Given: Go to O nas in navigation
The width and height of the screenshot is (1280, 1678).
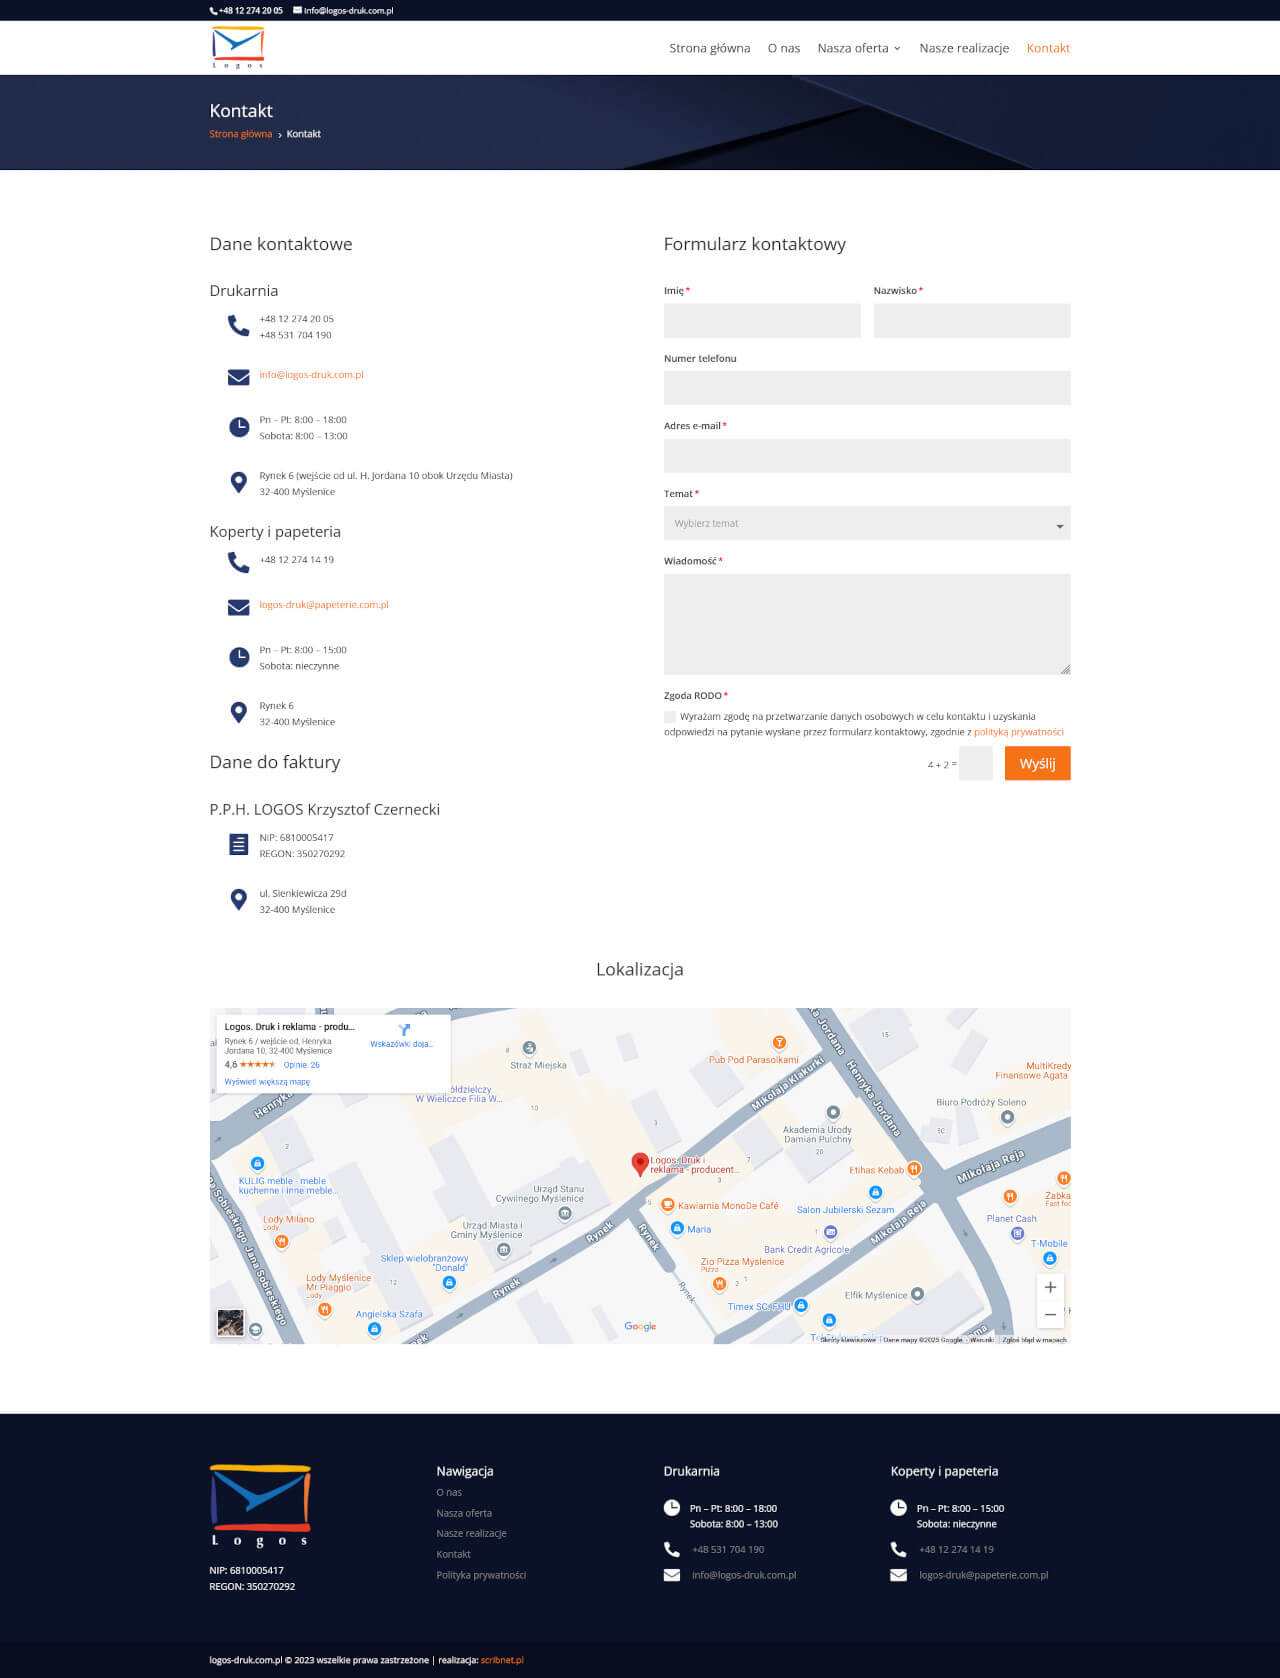Looking at the screenshot, I should [x=783, y=48].
